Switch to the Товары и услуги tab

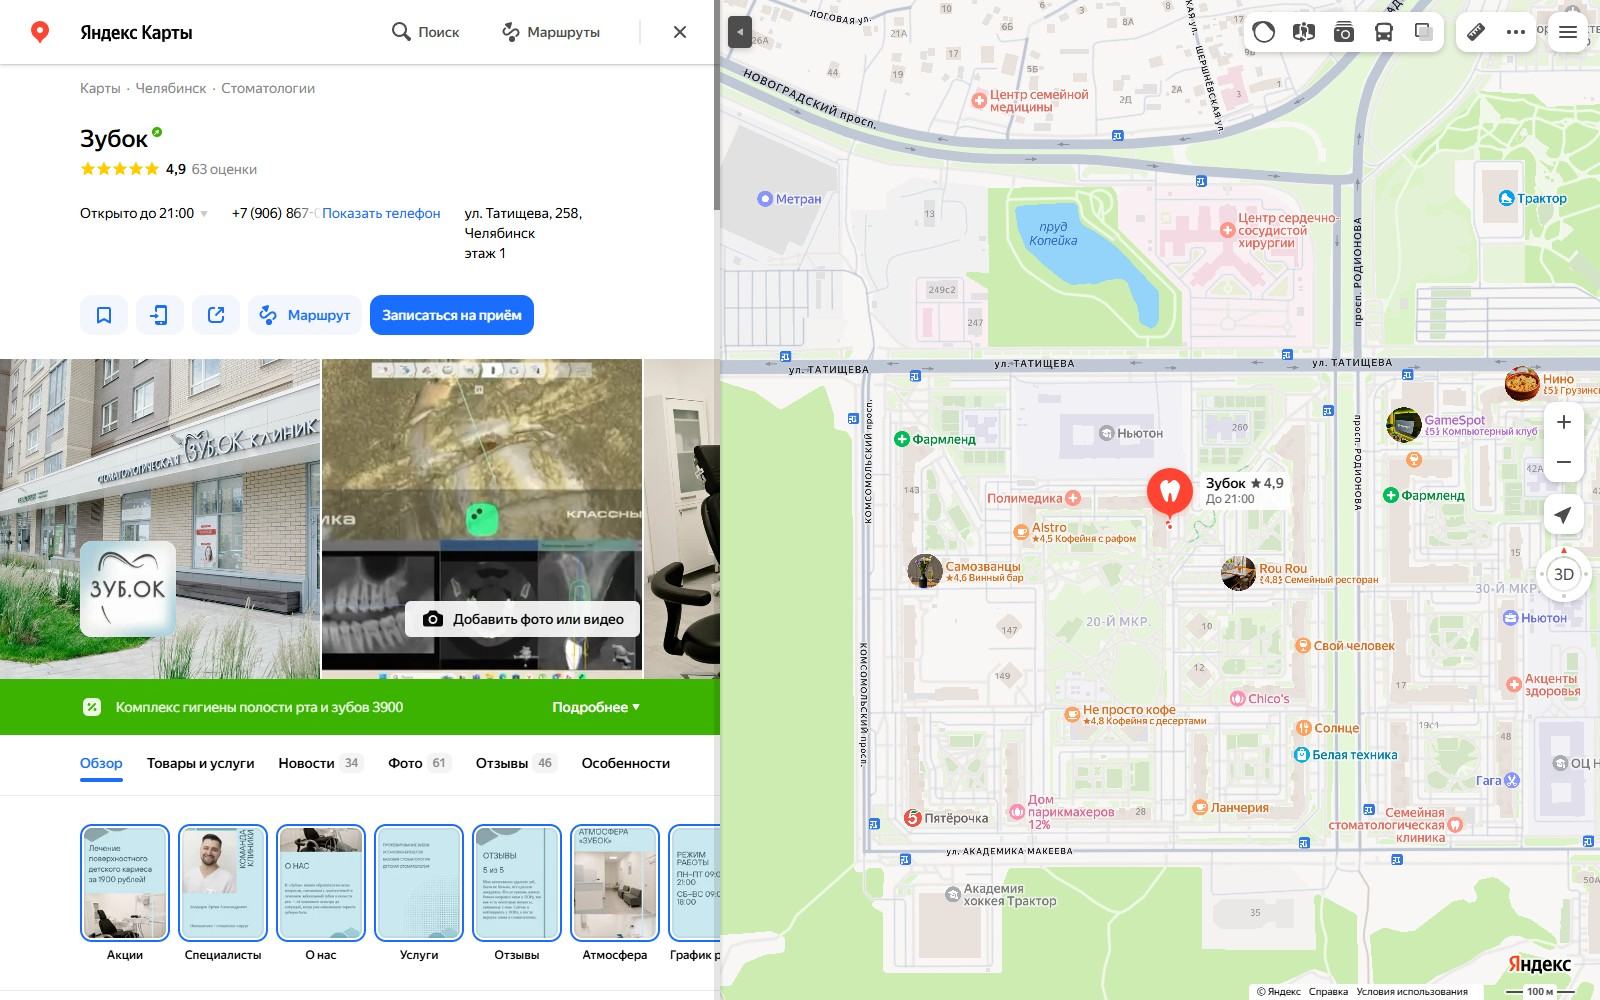point(200,763)
